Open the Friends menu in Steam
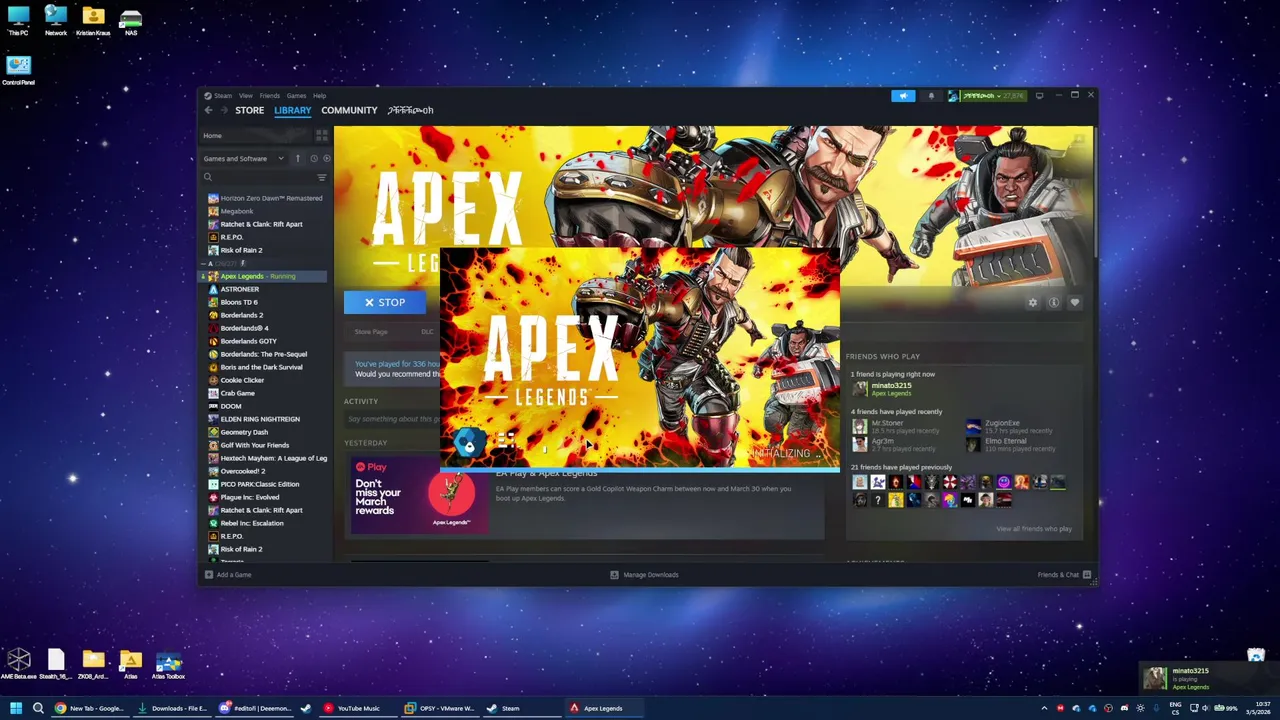The height and width of the screenshot is (720, 1280). point(270,96)
